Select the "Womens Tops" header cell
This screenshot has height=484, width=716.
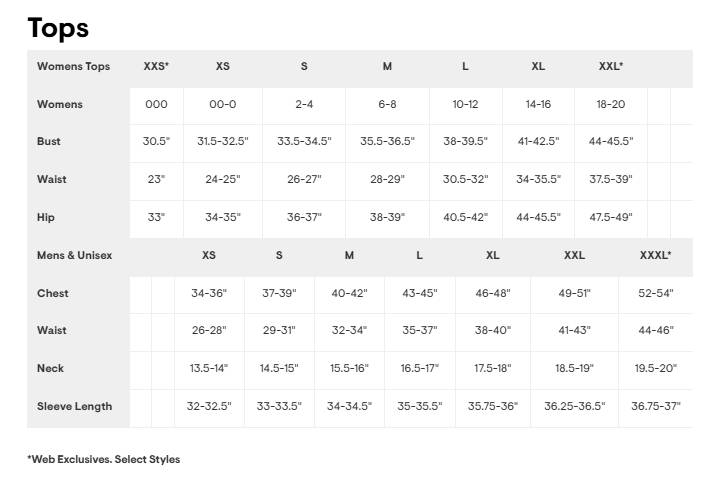pos(73,67)
